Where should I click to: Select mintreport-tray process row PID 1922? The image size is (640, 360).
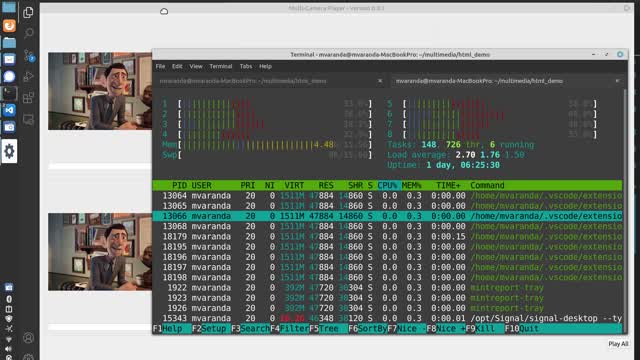tap(387, 287)
